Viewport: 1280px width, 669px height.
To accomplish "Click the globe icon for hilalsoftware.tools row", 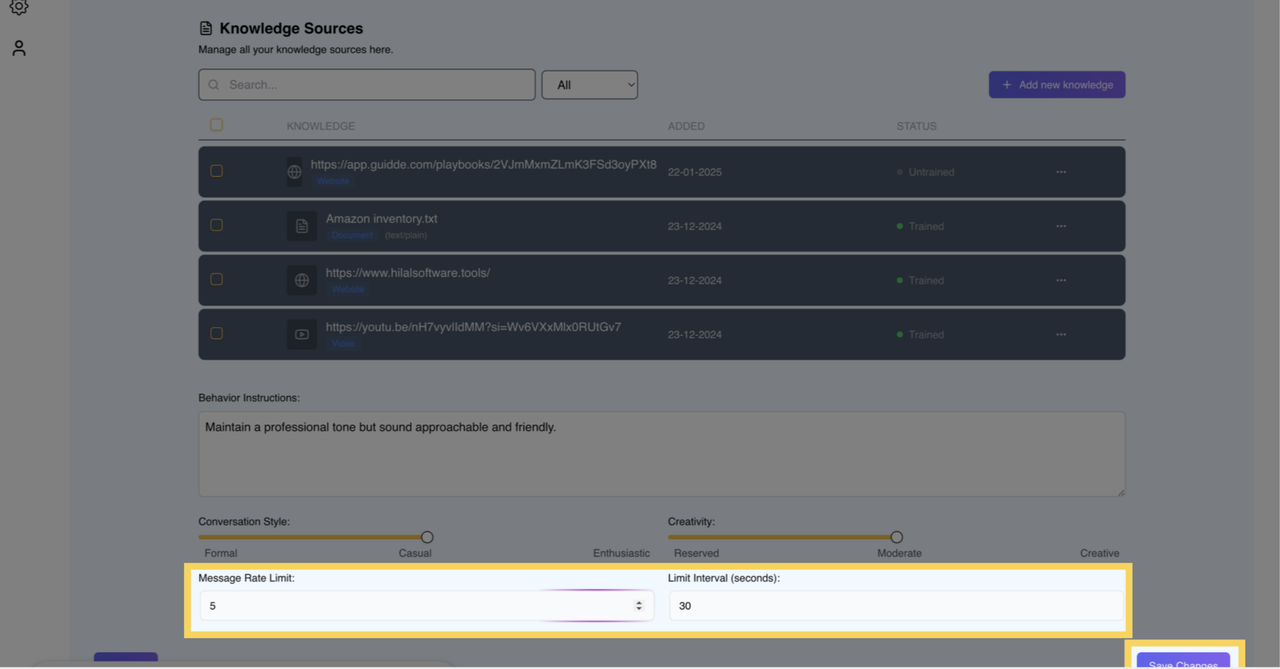I will tap(302, 280).
